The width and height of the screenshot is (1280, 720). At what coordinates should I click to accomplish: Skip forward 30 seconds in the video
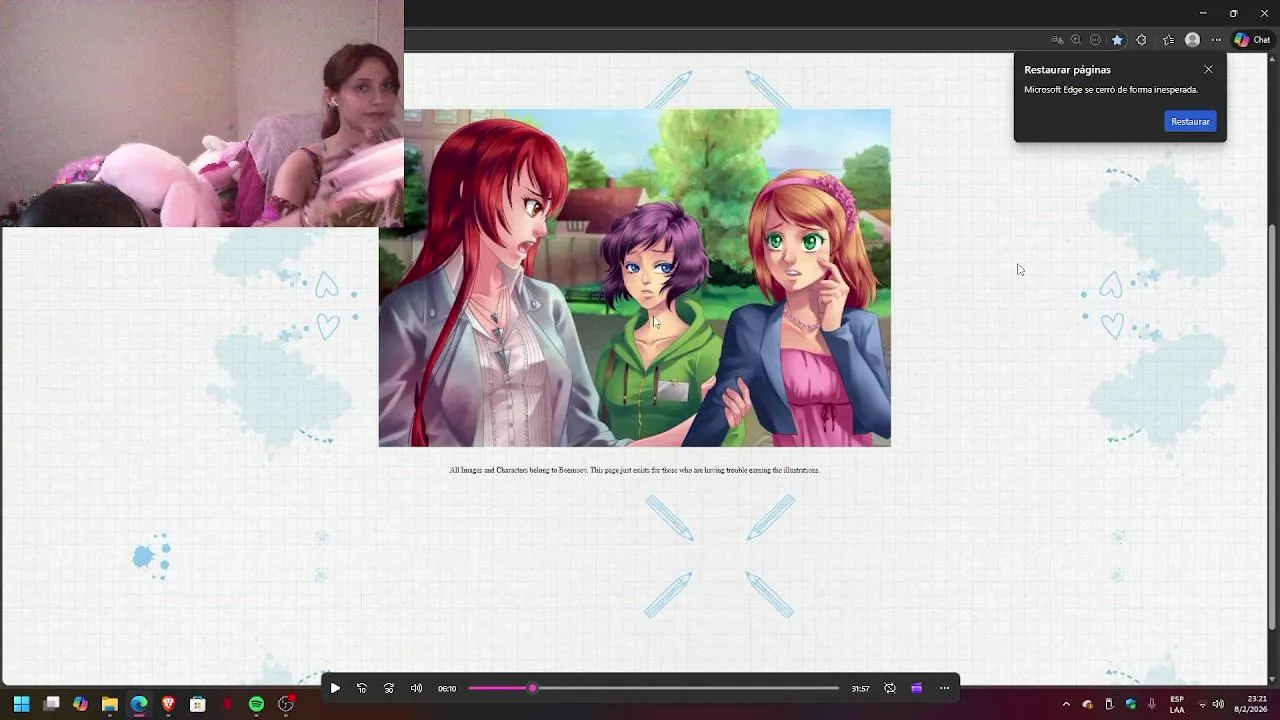389,688
